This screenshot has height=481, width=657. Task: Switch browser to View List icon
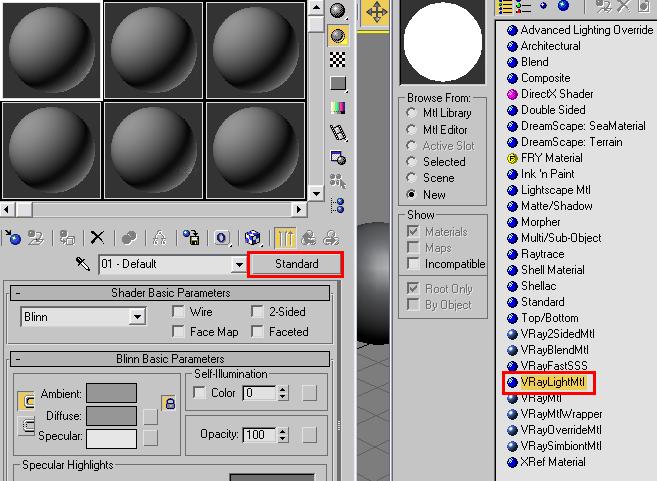(505, 6)
